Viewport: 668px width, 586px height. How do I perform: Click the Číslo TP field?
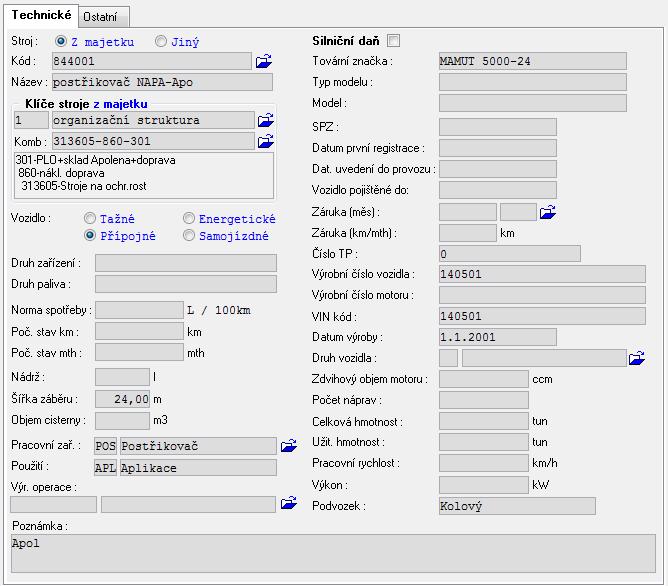[510, 254]
